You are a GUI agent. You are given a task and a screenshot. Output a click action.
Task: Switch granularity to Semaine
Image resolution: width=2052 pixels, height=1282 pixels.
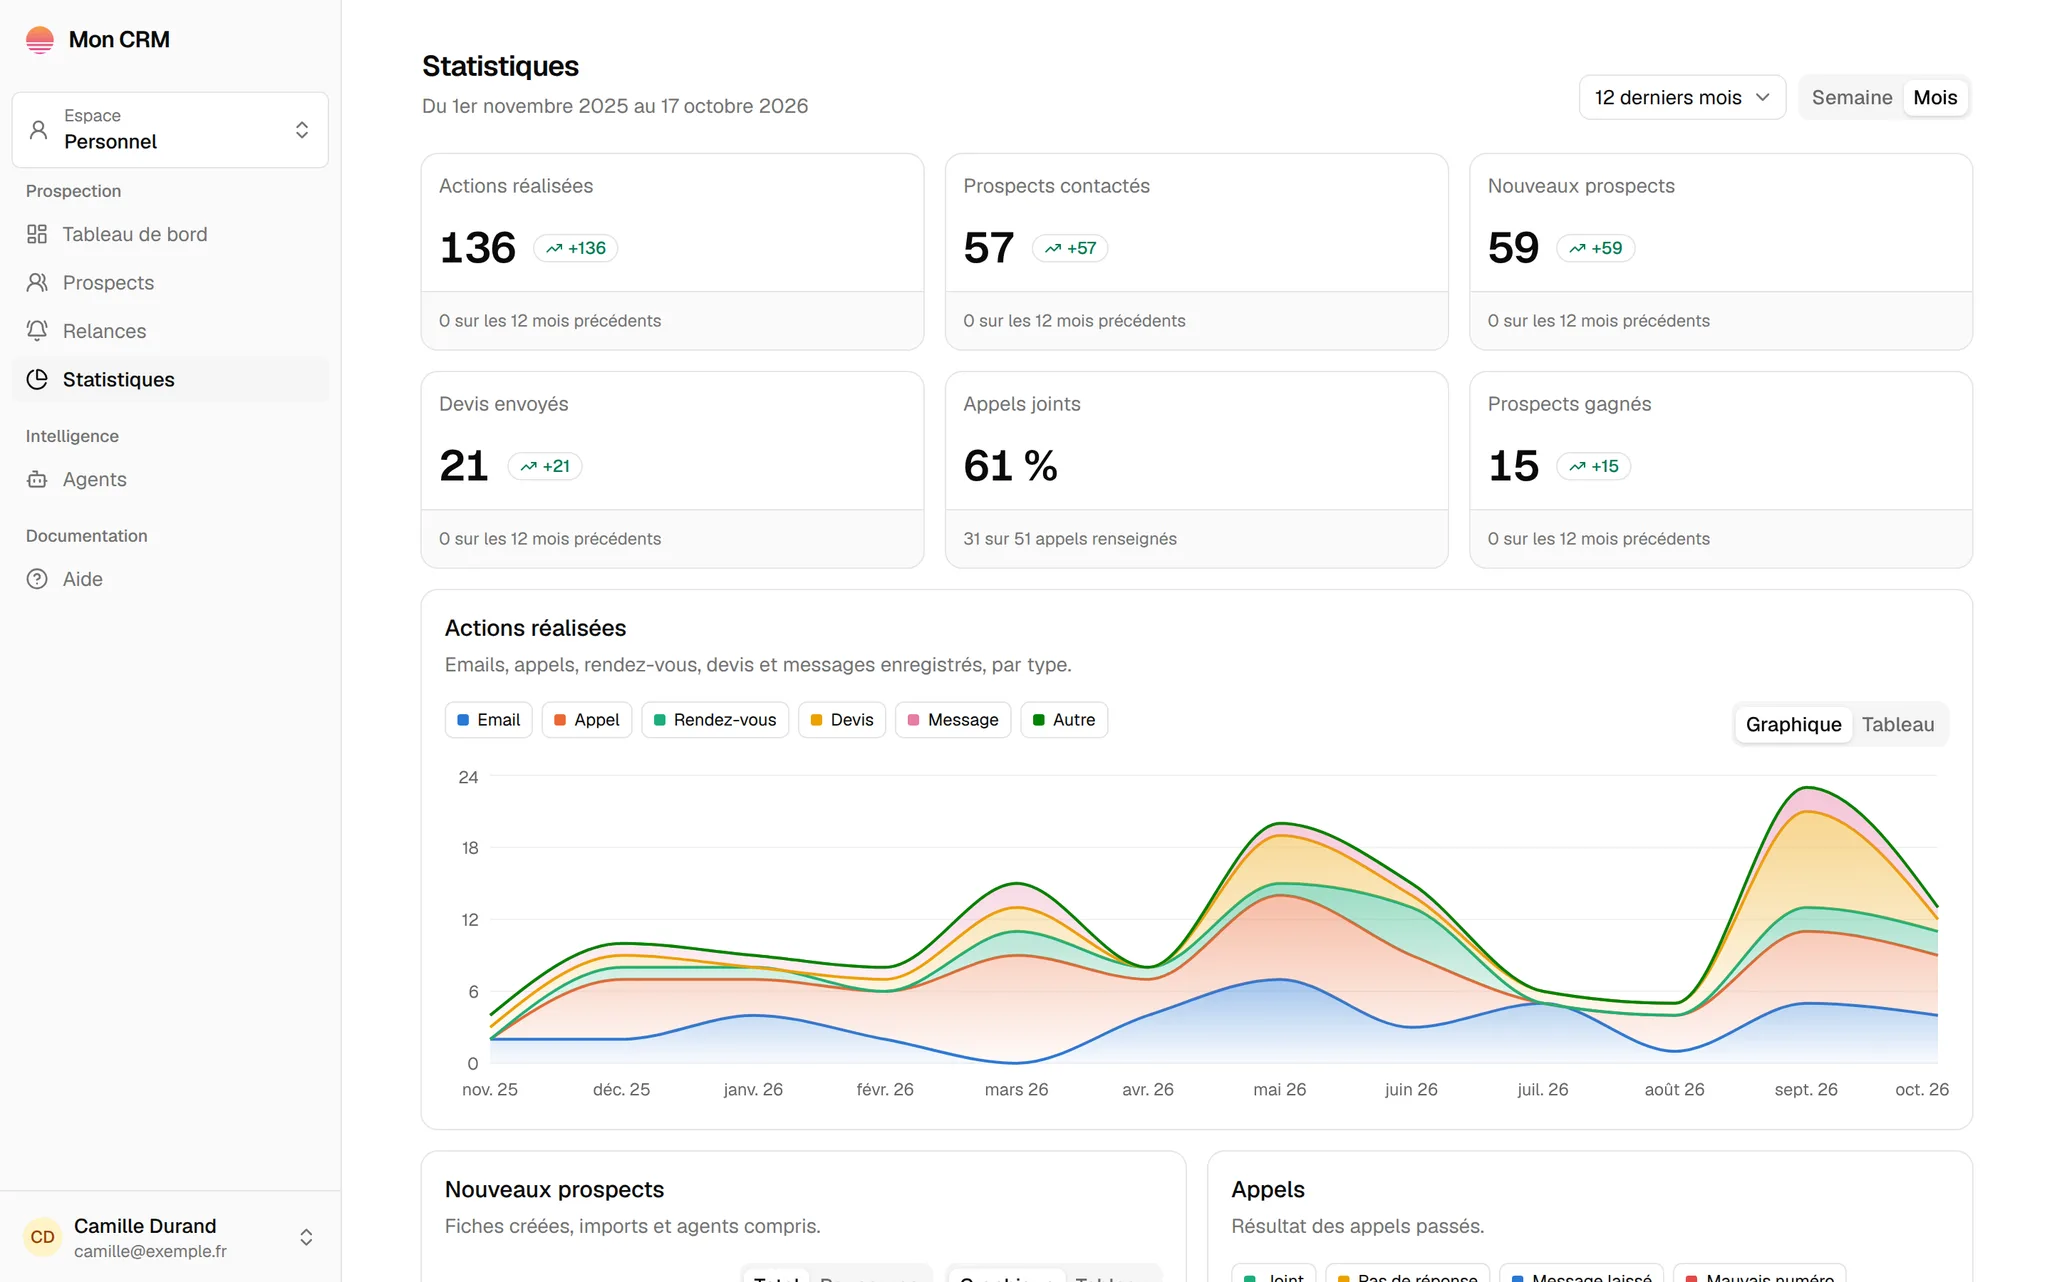tap(1852, 98)
